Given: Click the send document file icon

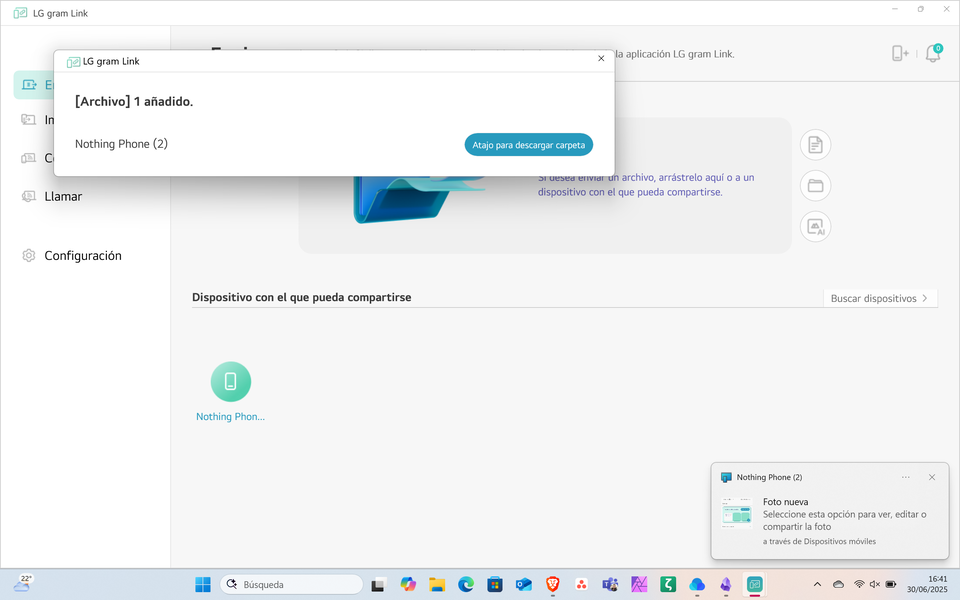Looking at the screenshot, I should point(815,145).
